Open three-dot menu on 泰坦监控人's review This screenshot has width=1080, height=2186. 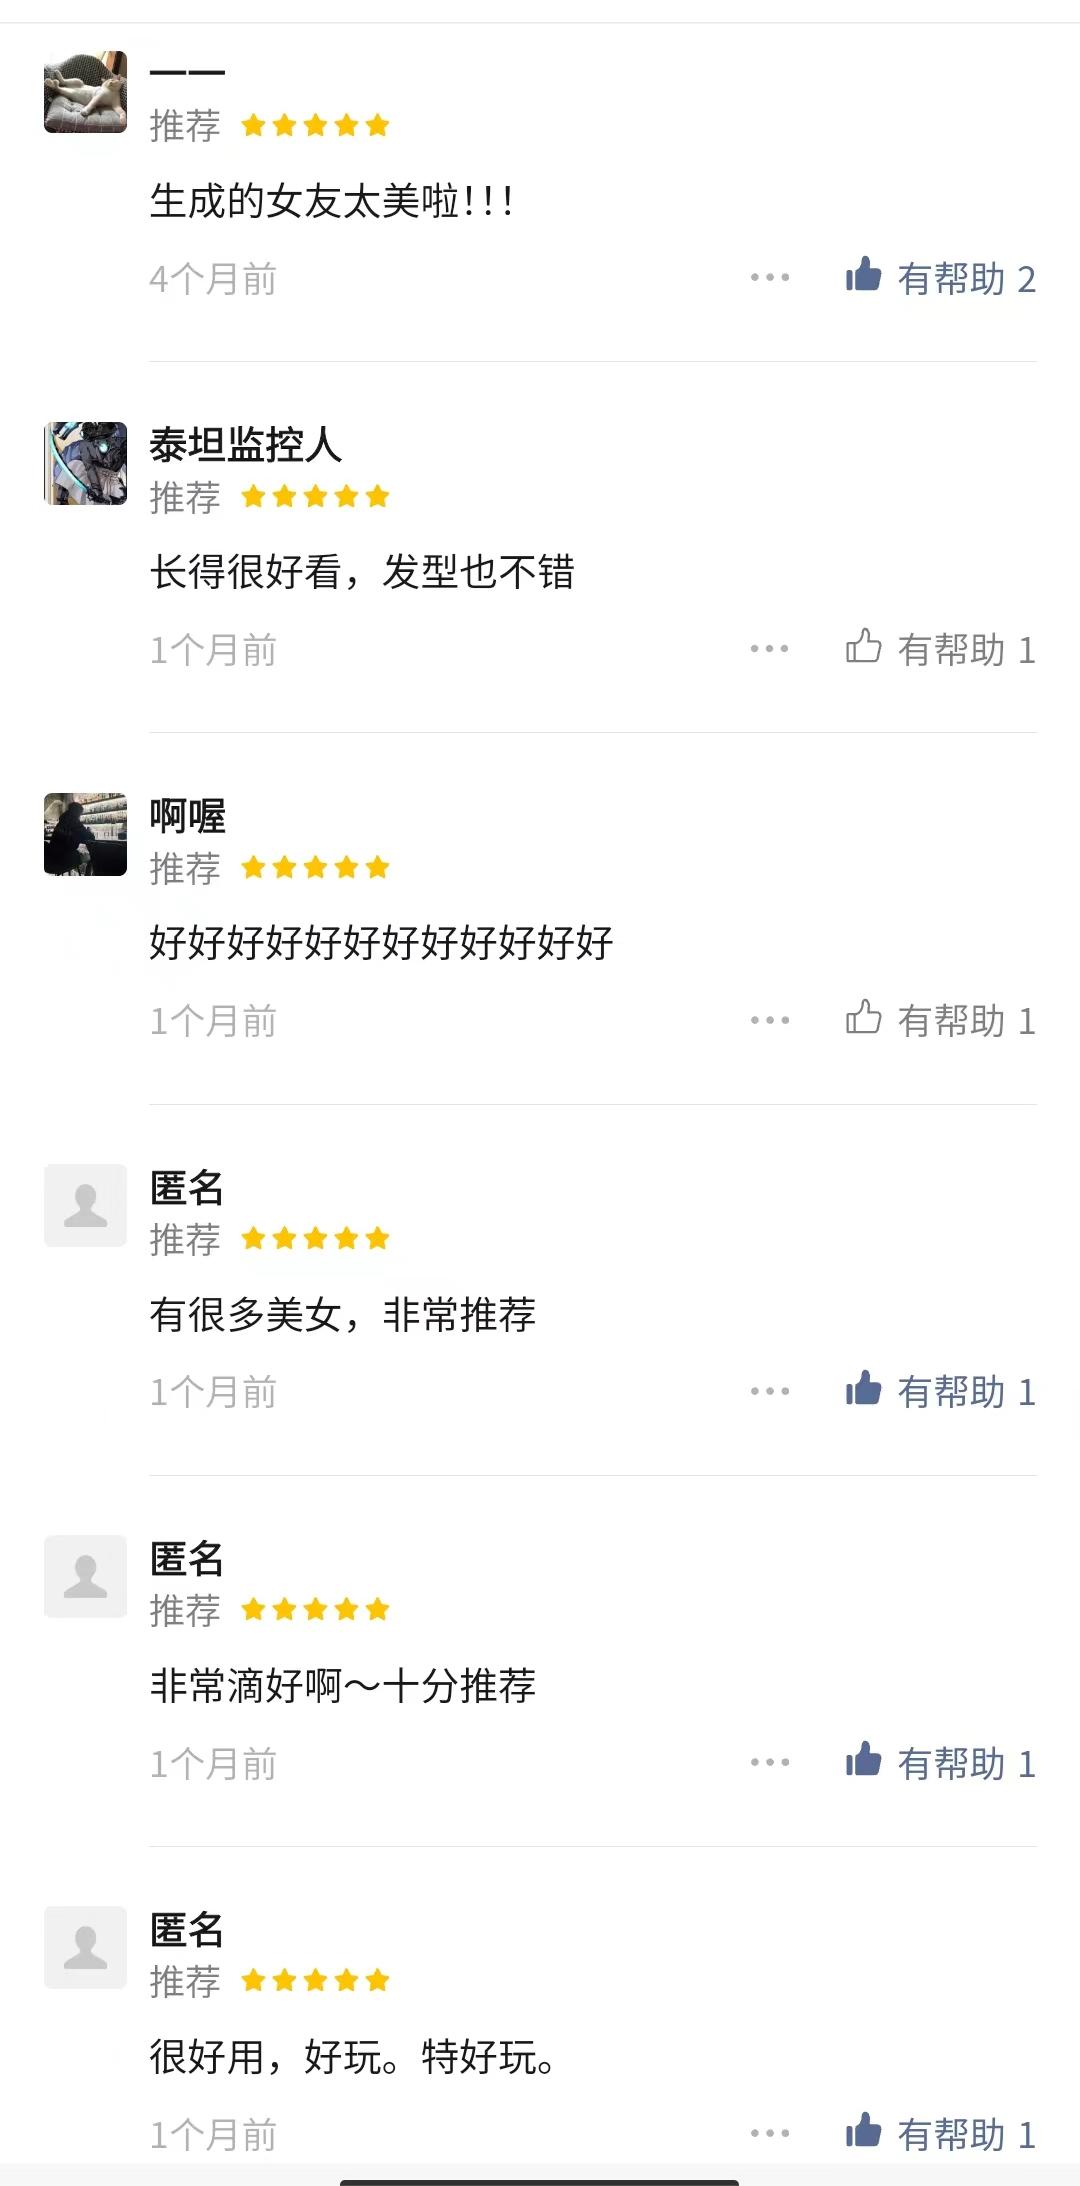click(x=770, y=649)
